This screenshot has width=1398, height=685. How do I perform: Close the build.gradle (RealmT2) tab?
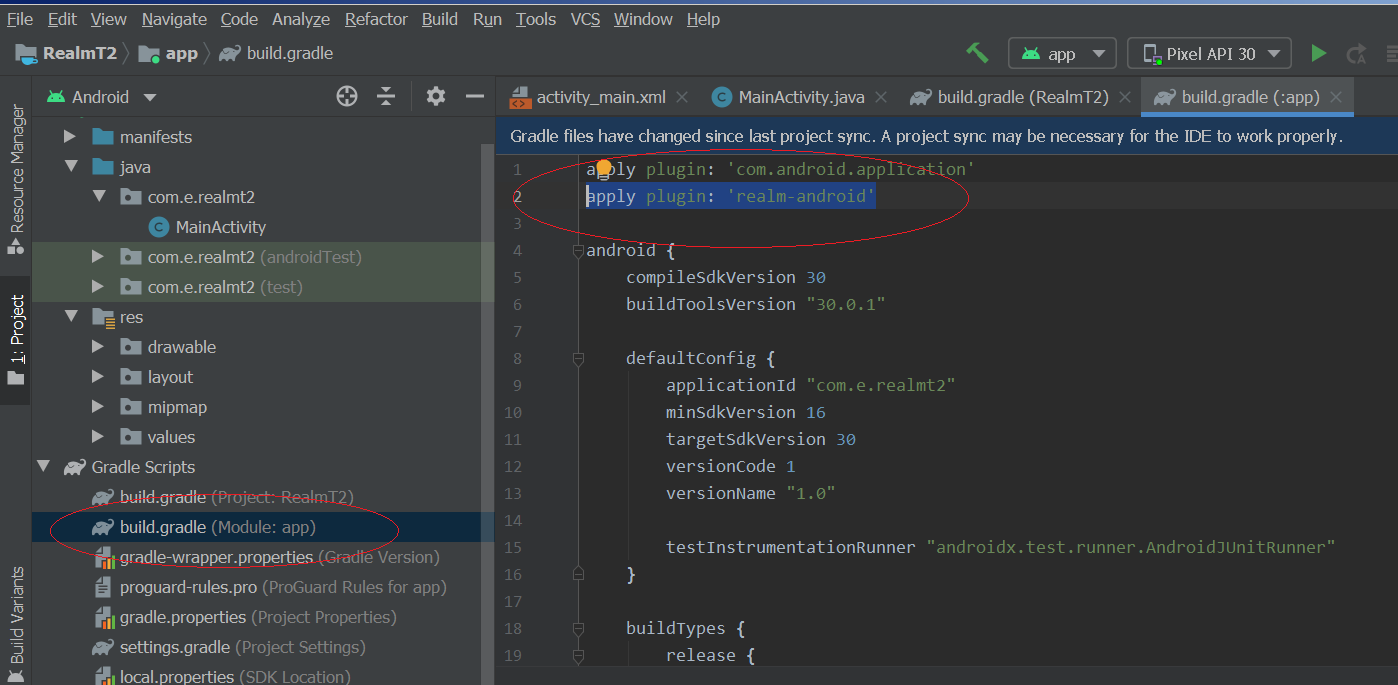1125,97
